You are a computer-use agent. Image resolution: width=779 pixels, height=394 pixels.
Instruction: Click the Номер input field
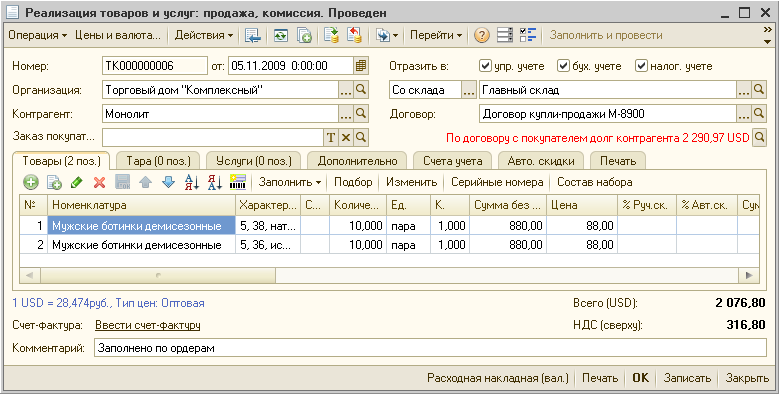click(x=155, y=66)
